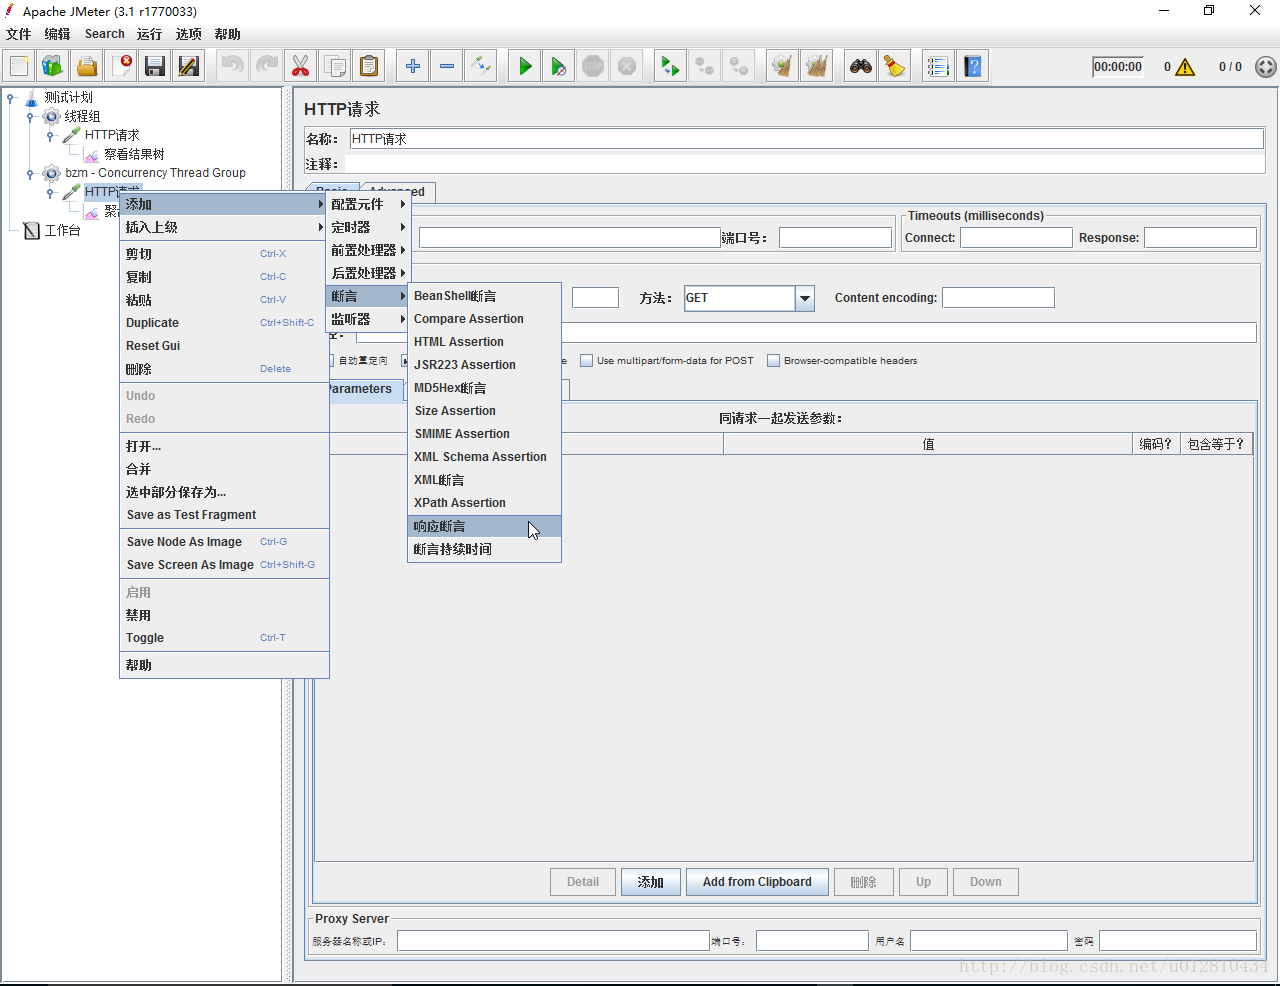Expand 前置处理器 submenu
This screenshot has width=1280, height=986.
pos(367,250)
